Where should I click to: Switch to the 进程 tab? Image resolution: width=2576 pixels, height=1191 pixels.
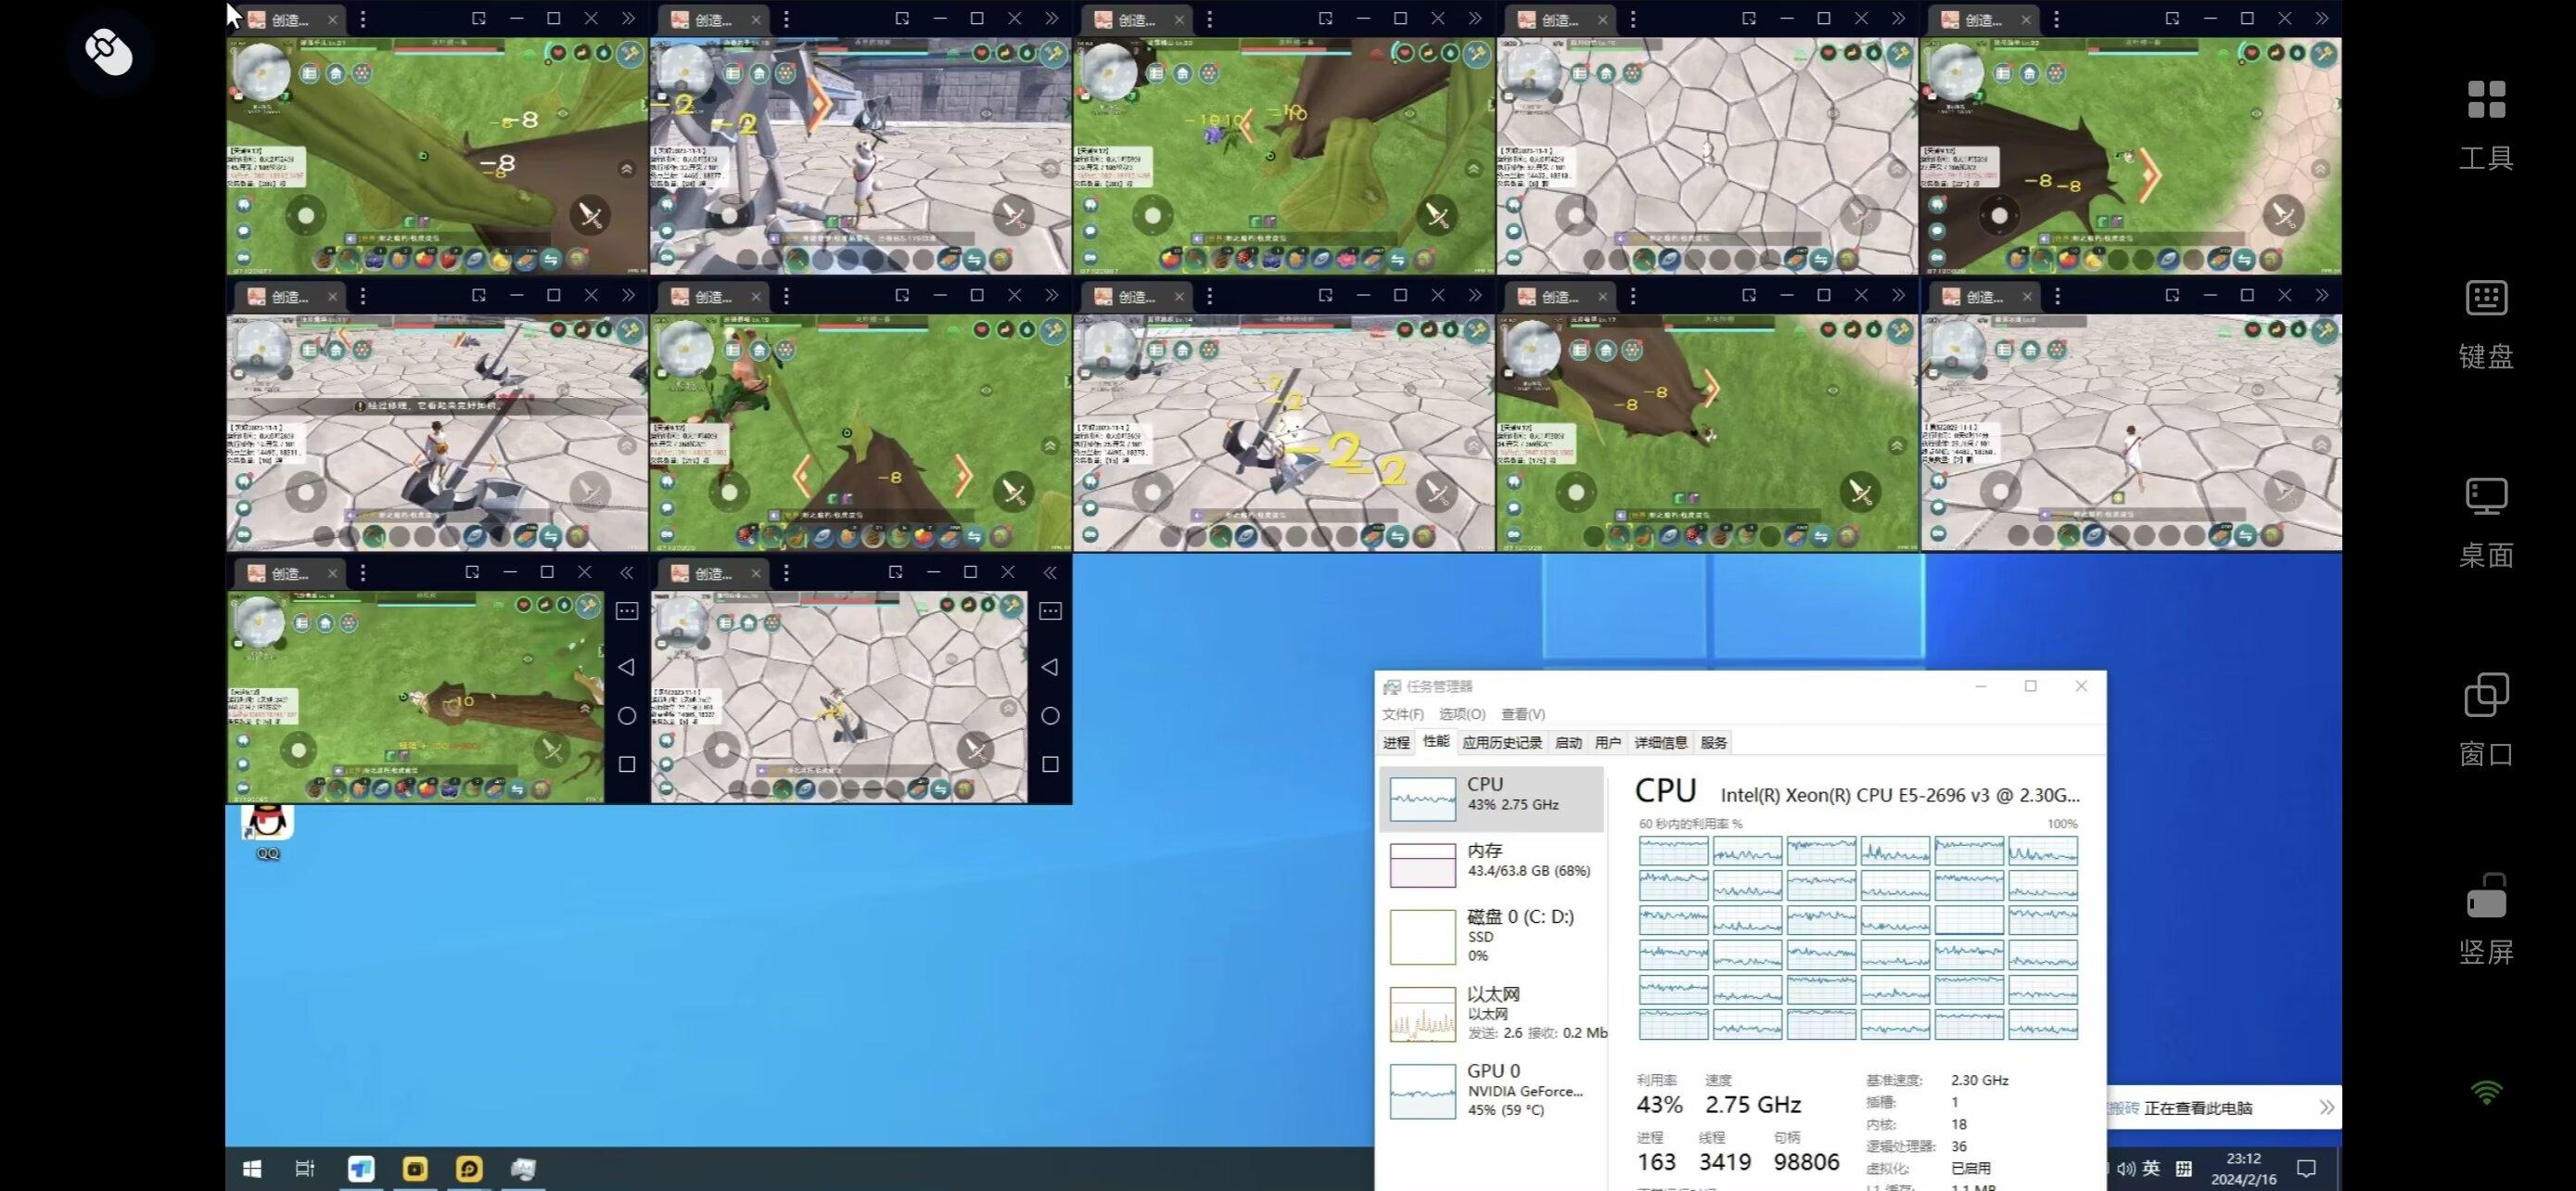click(1396, 743)
